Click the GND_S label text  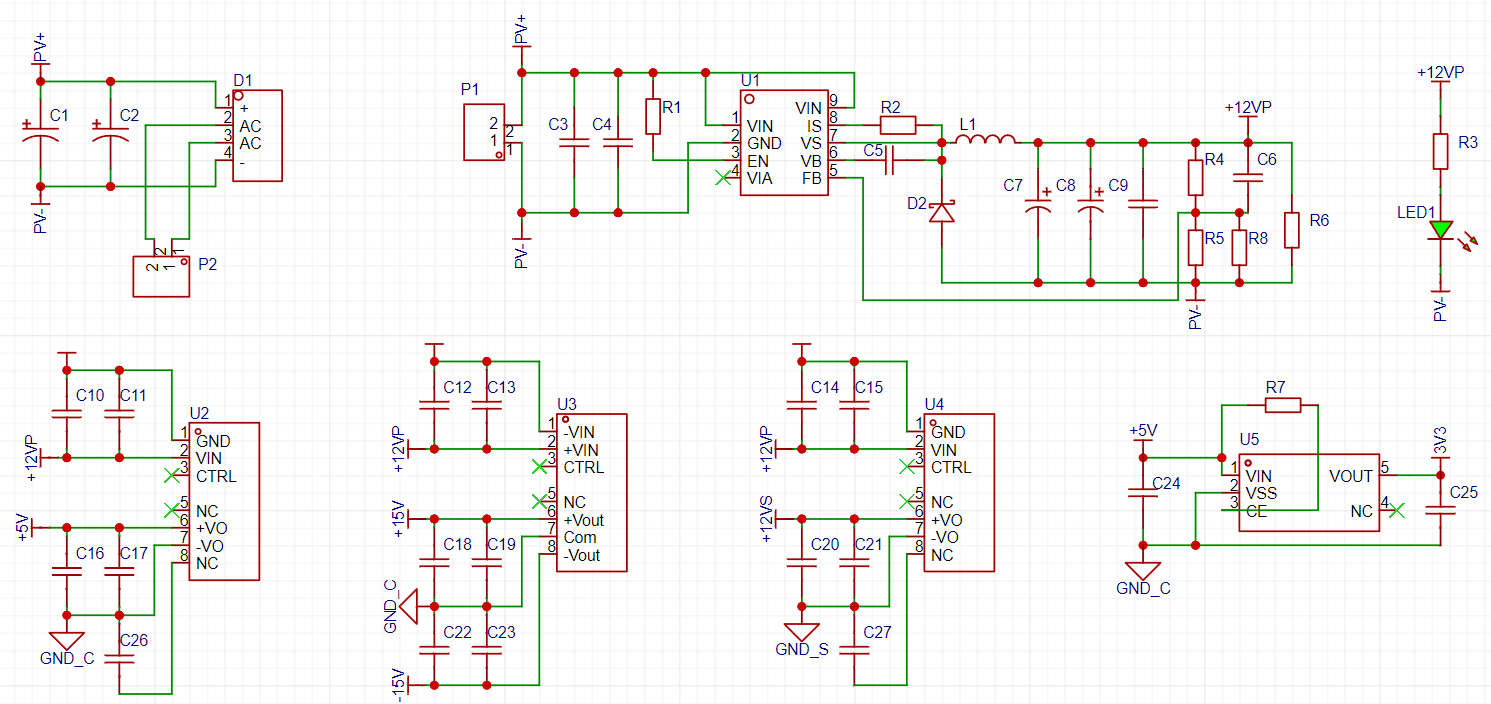coord(802,650)
